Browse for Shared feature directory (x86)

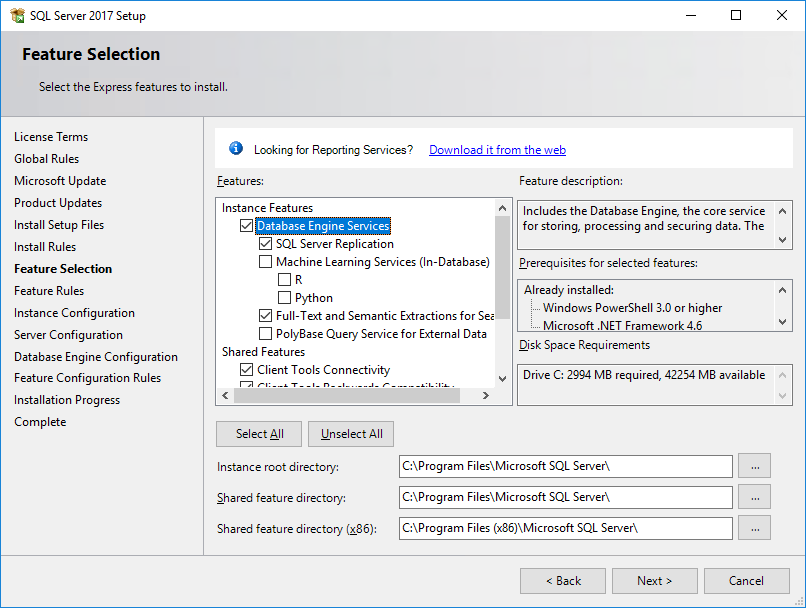coord(755,528)
